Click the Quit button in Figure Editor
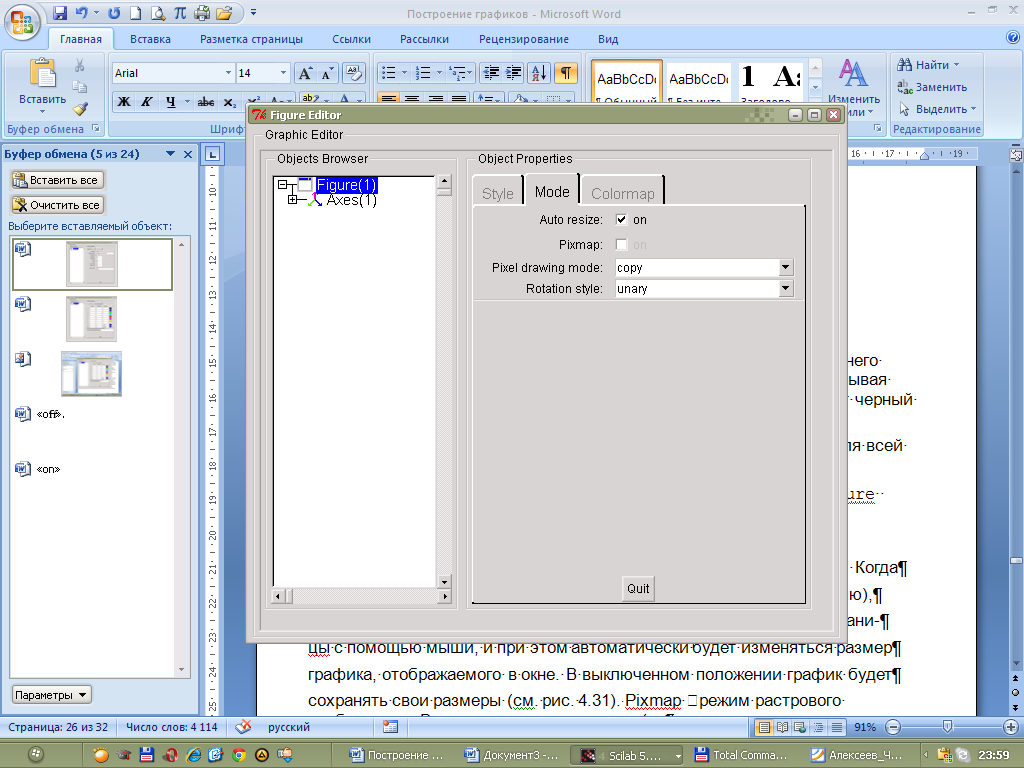Image resolution: width=1024 pixels, height=768 pixels. click(638, 588)
